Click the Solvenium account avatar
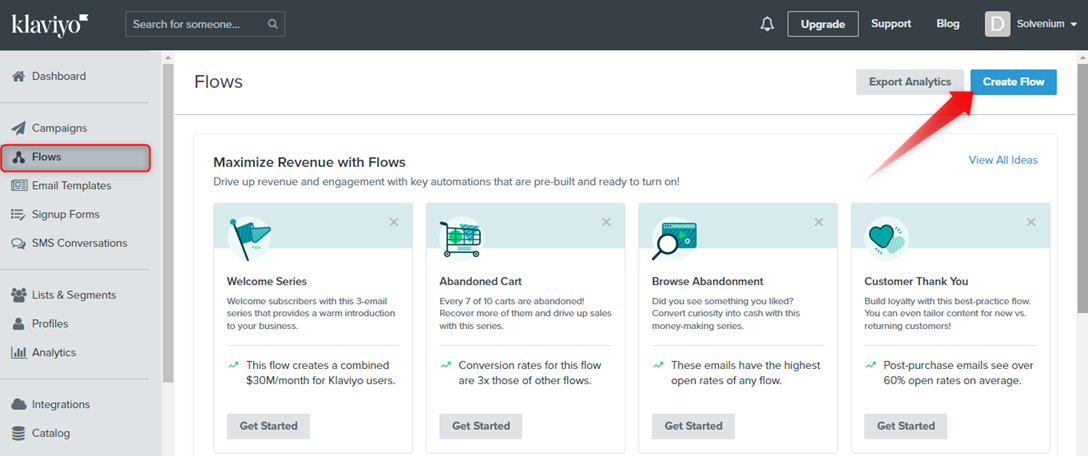 [997, 24]
